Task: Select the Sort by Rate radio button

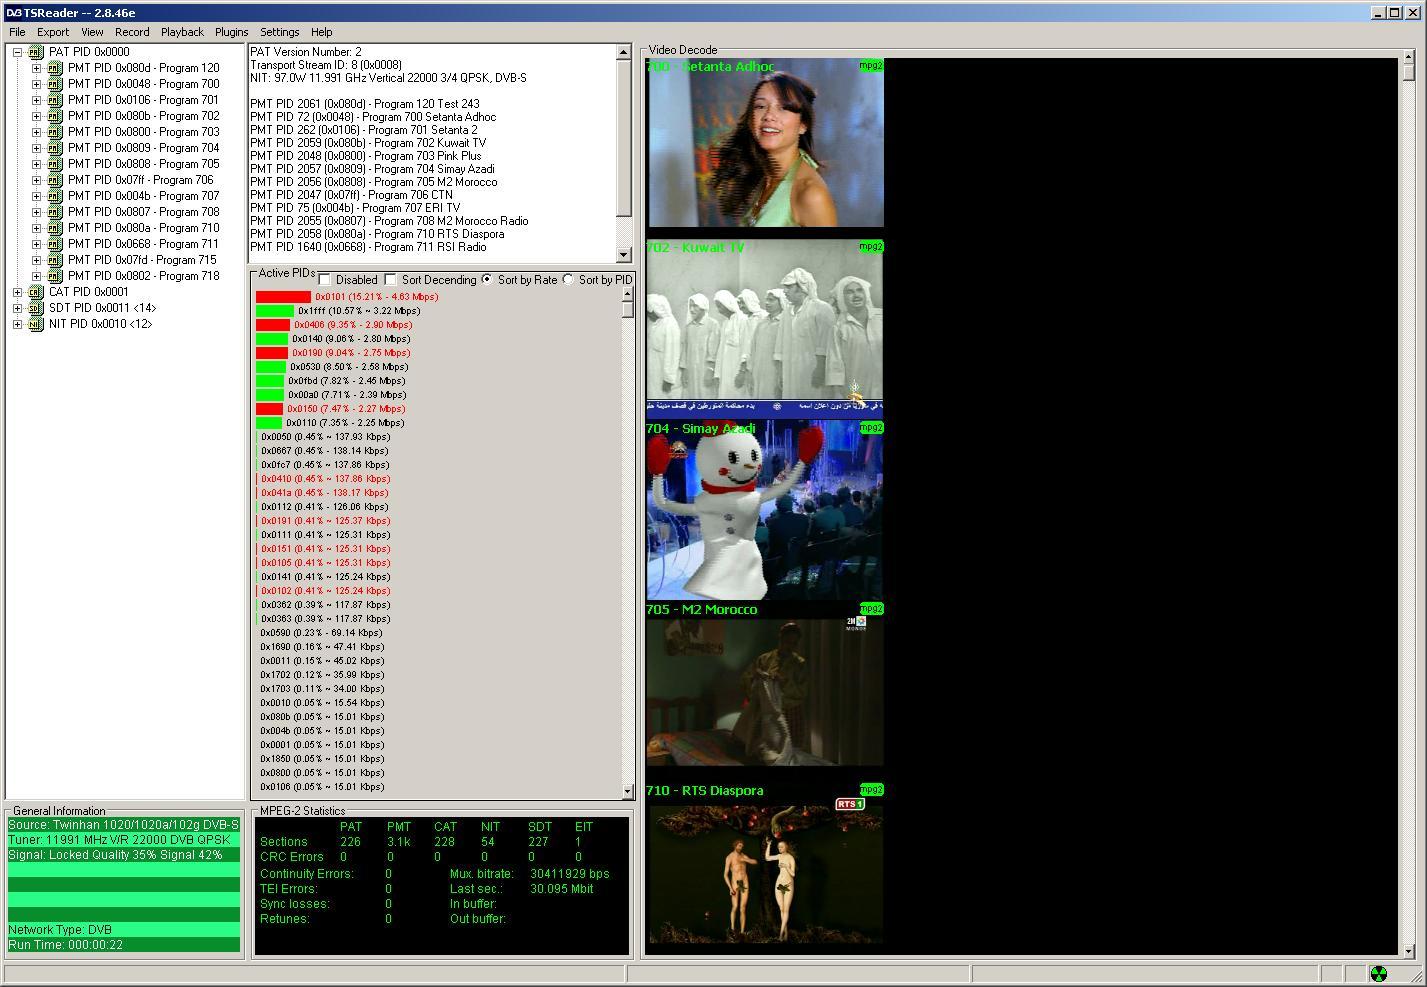Action: pyautogui.click(x=487, y=280)
